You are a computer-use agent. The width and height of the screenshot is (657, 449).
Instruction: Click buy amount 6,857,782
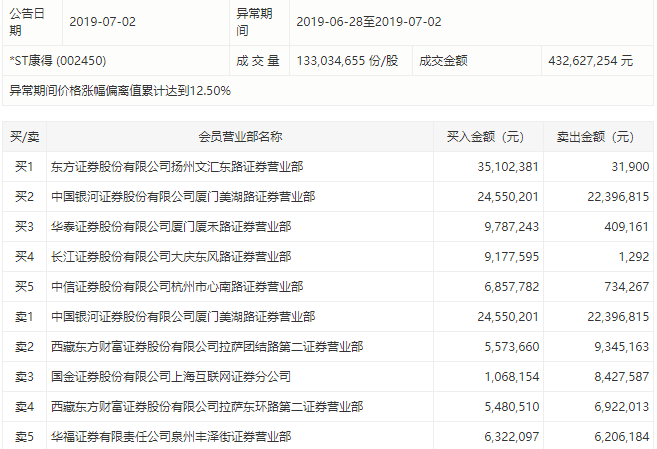tap(512, 287)
